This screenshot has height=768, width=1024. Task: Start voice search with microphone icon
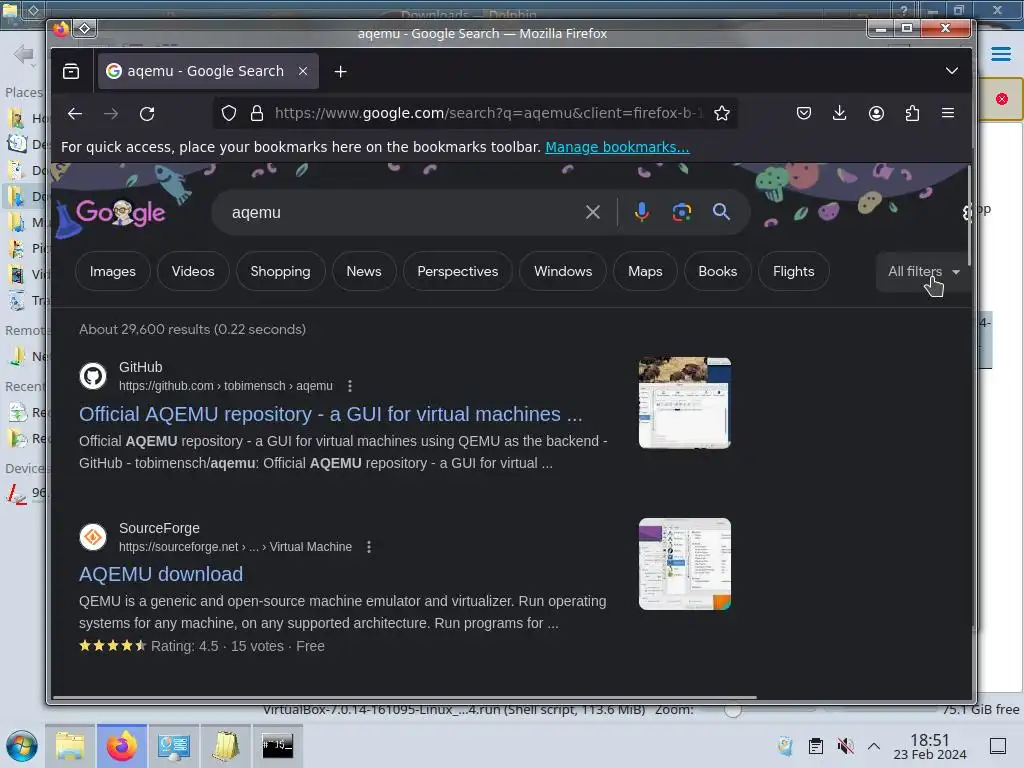tap(642, 212)
